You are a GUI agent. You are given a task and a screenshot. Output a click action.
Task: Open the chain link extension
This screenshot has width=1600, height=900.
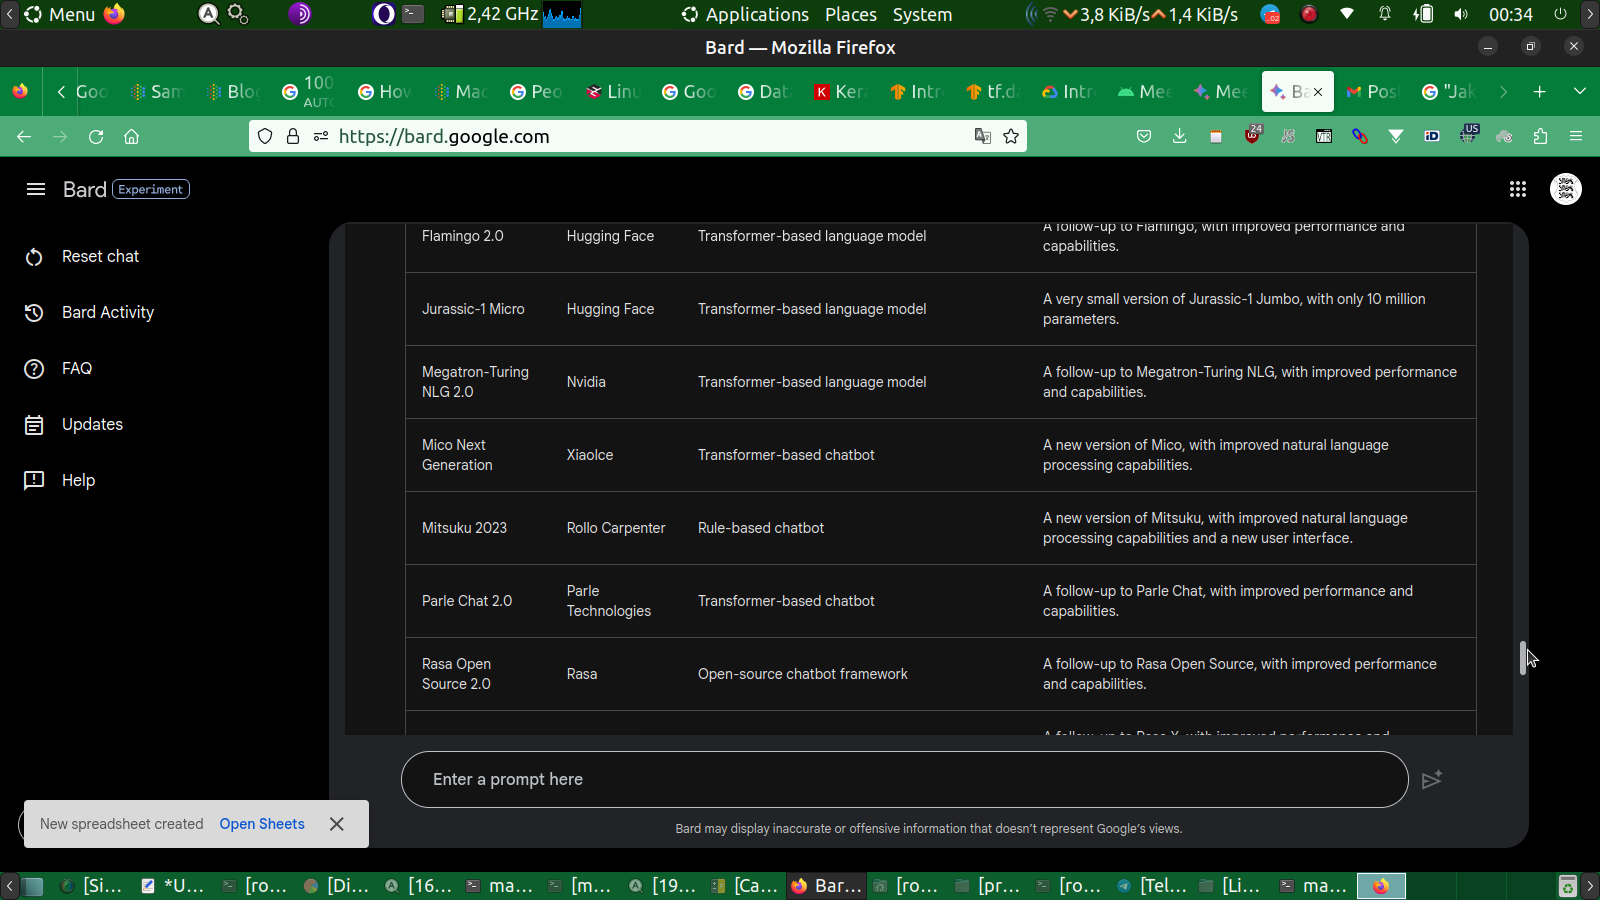click(x=1360, y=136)
